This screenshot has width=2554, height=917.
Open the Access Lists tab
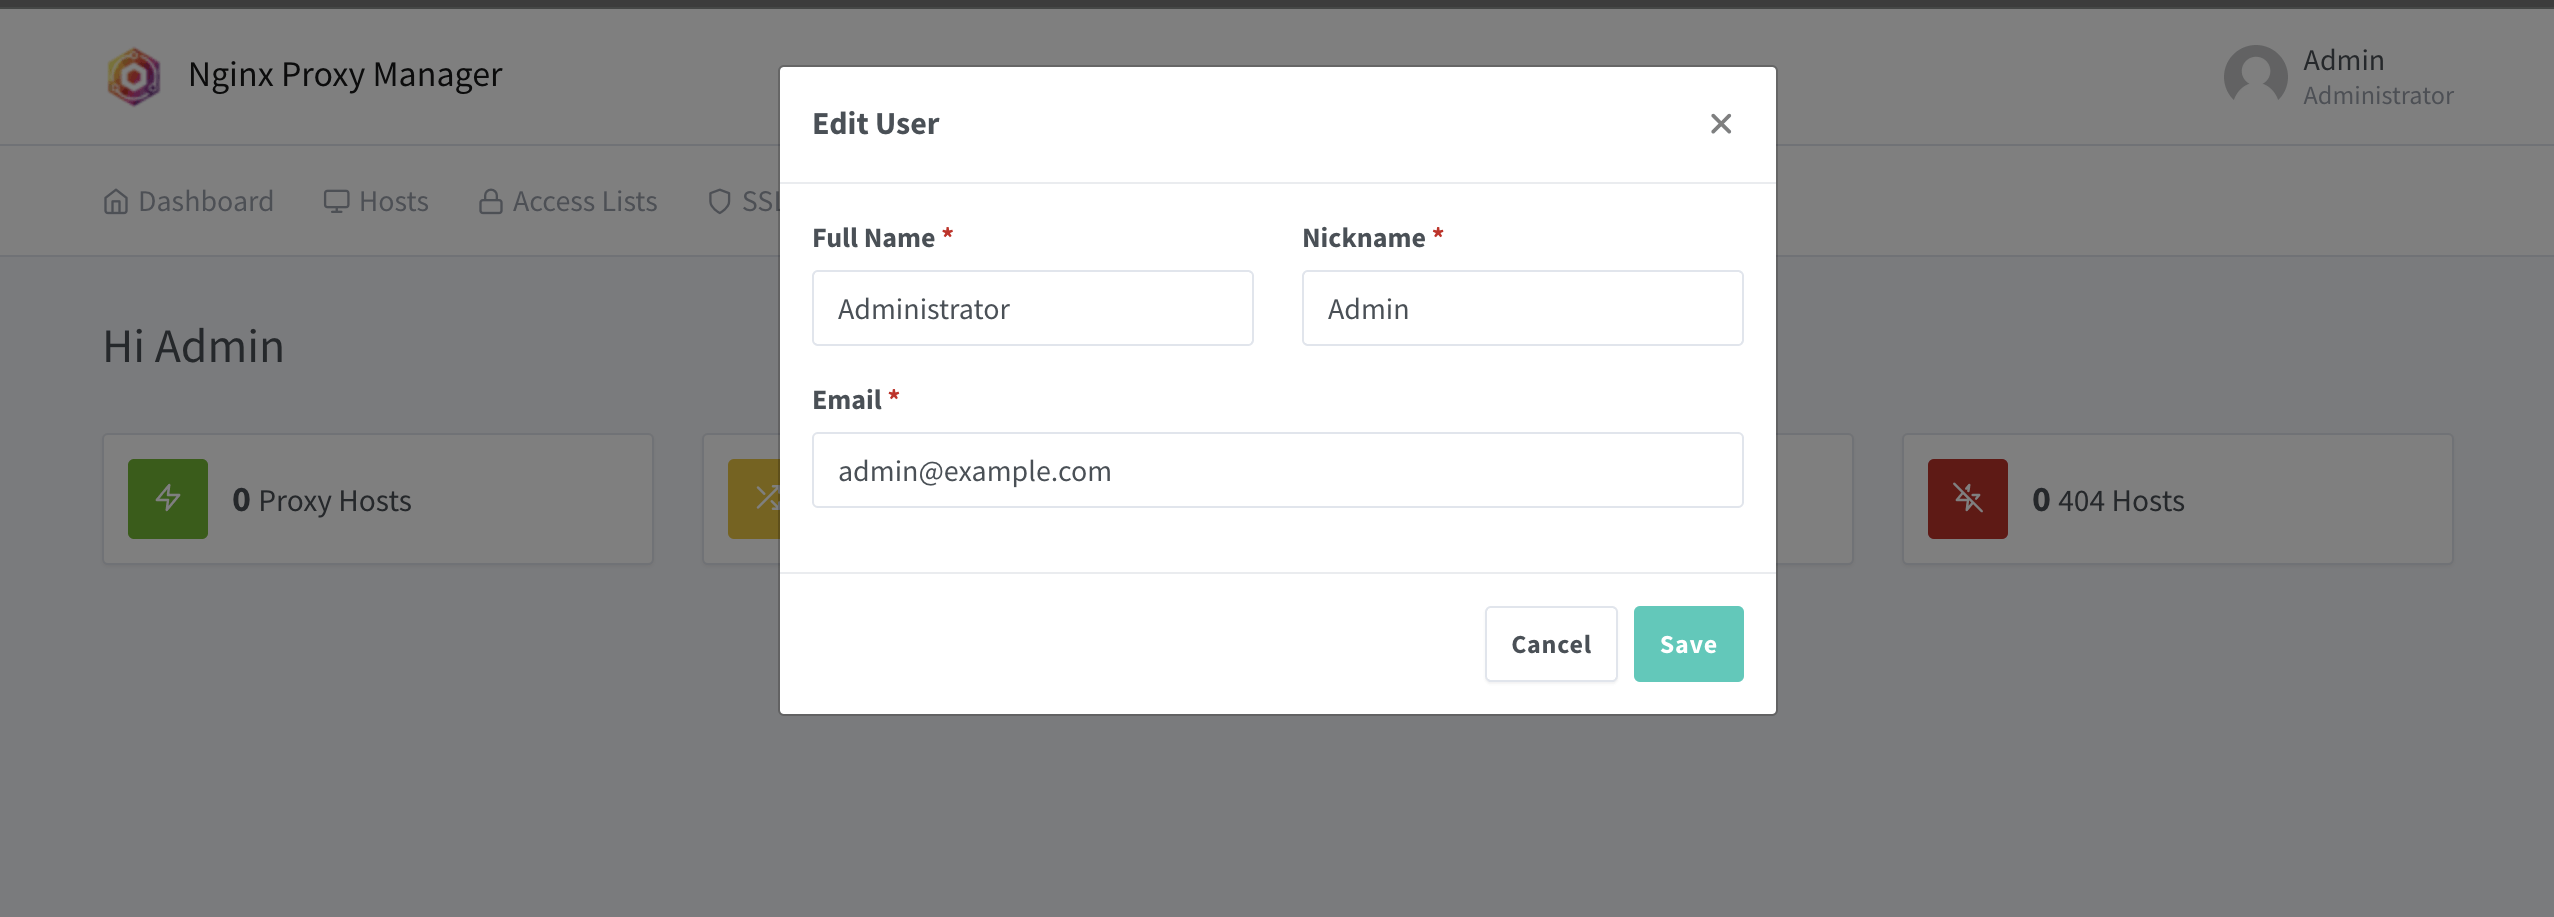point(568,202)
